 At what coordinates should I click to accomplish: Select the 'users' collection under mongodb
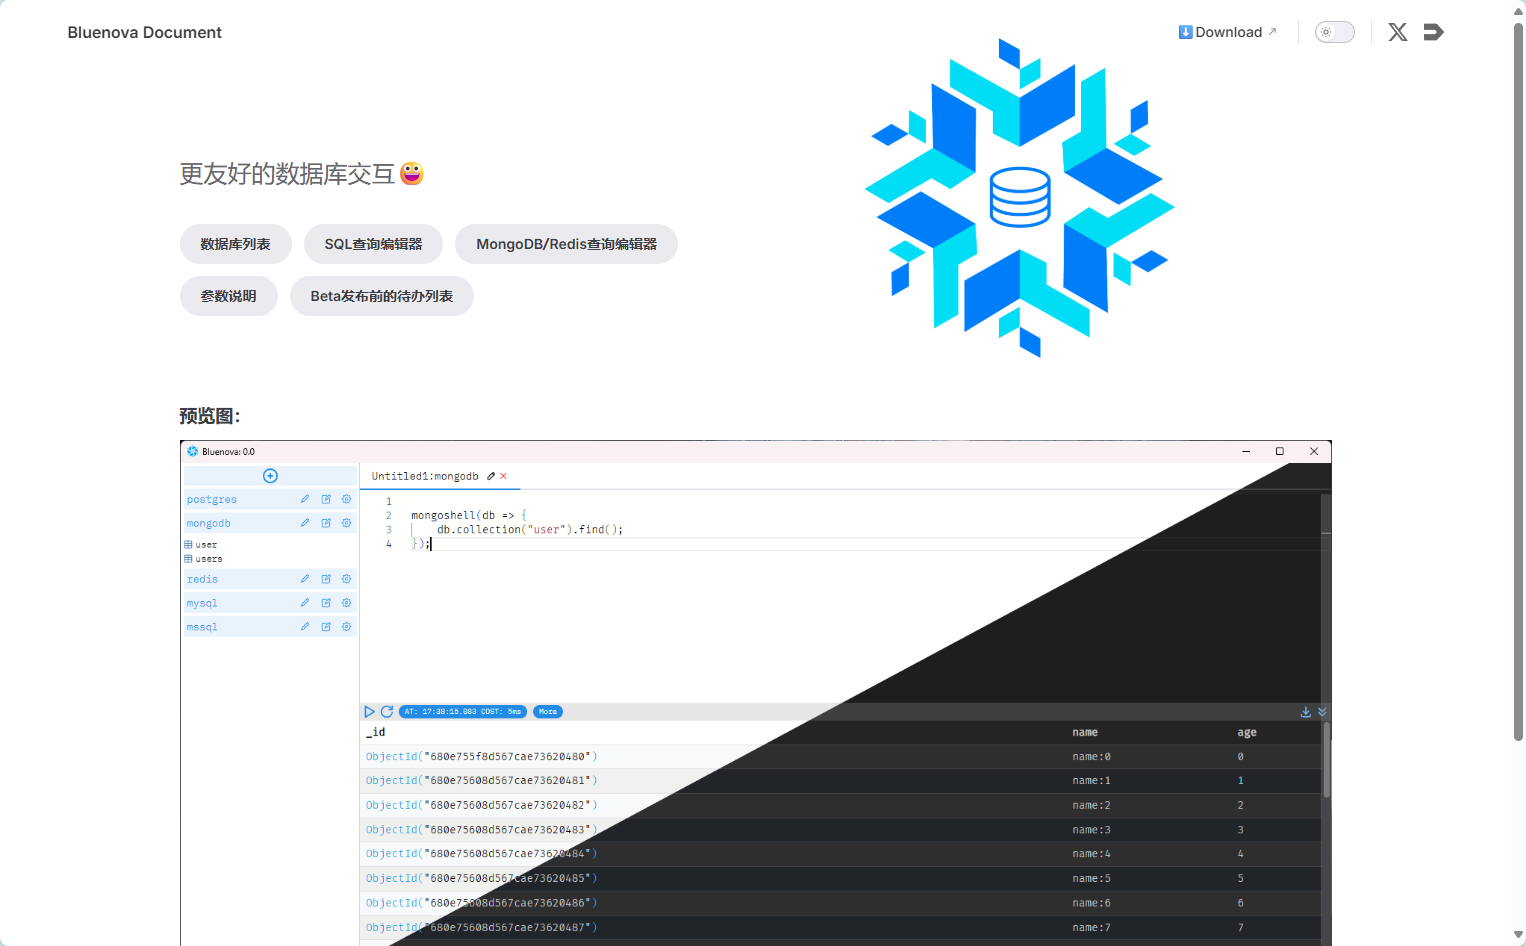click(x=204, y=559)
